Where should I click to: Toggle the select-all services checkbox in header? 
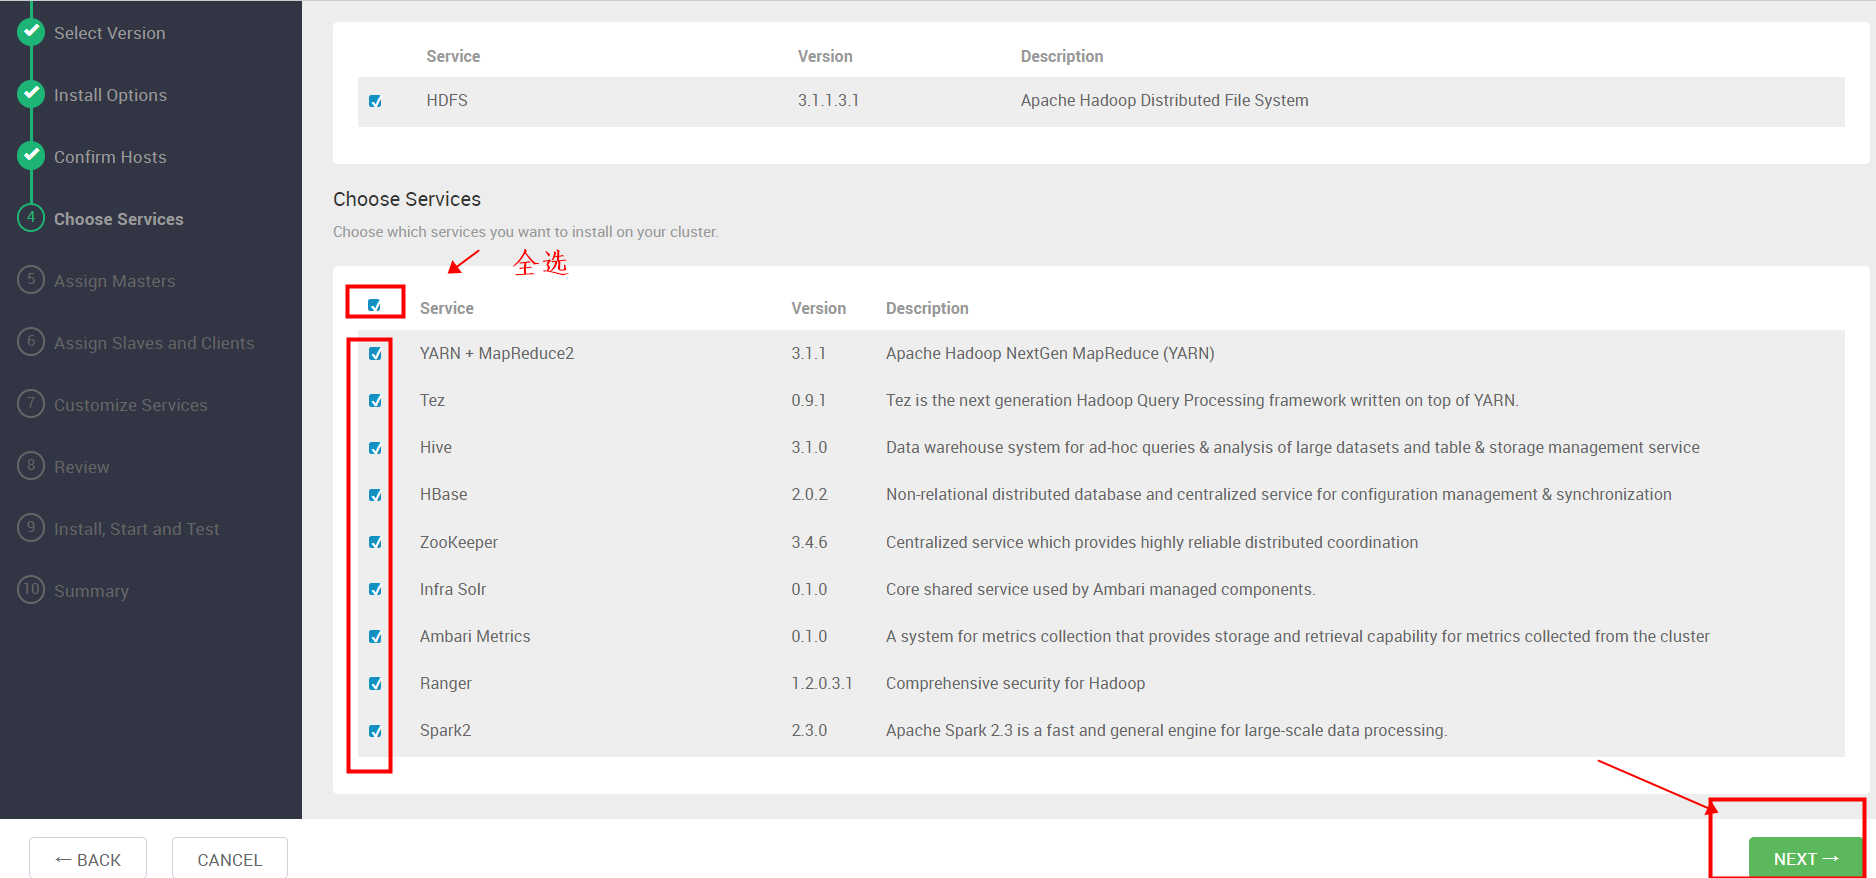tap(374, 306)
